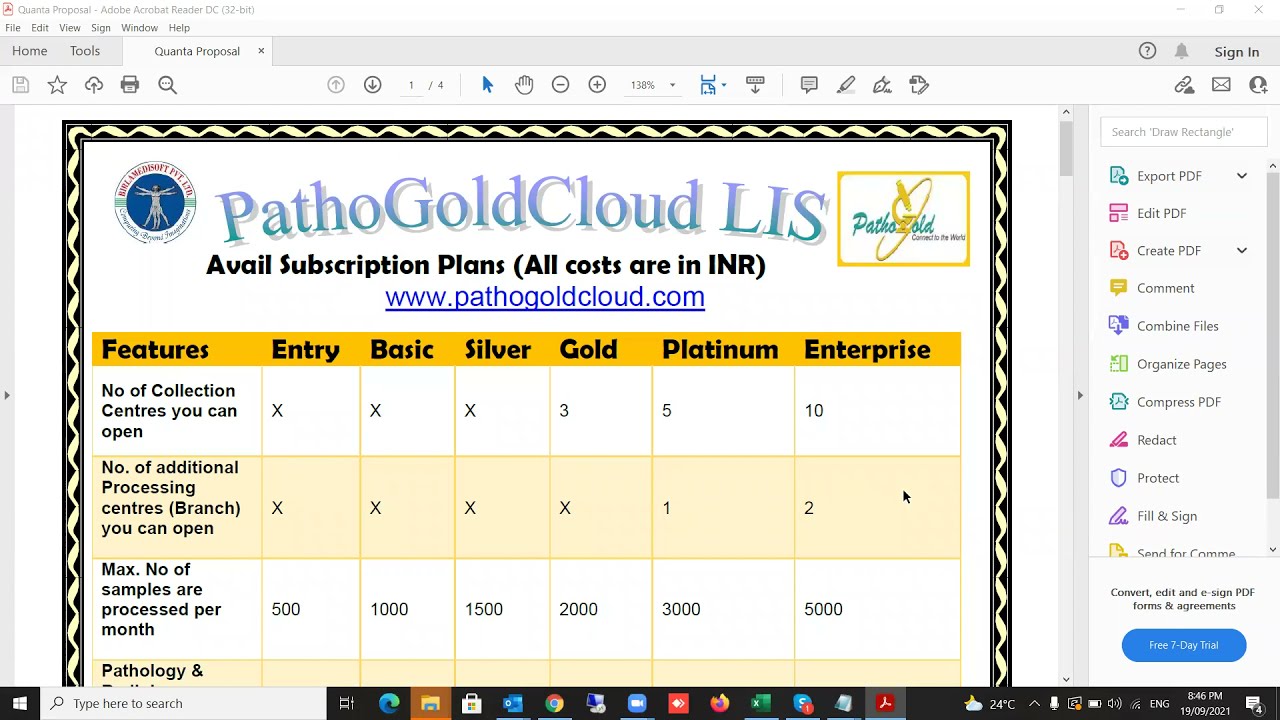Bookmark with the star icon
Viewport: 1280px width, 720px height.
tap(57, 85)
